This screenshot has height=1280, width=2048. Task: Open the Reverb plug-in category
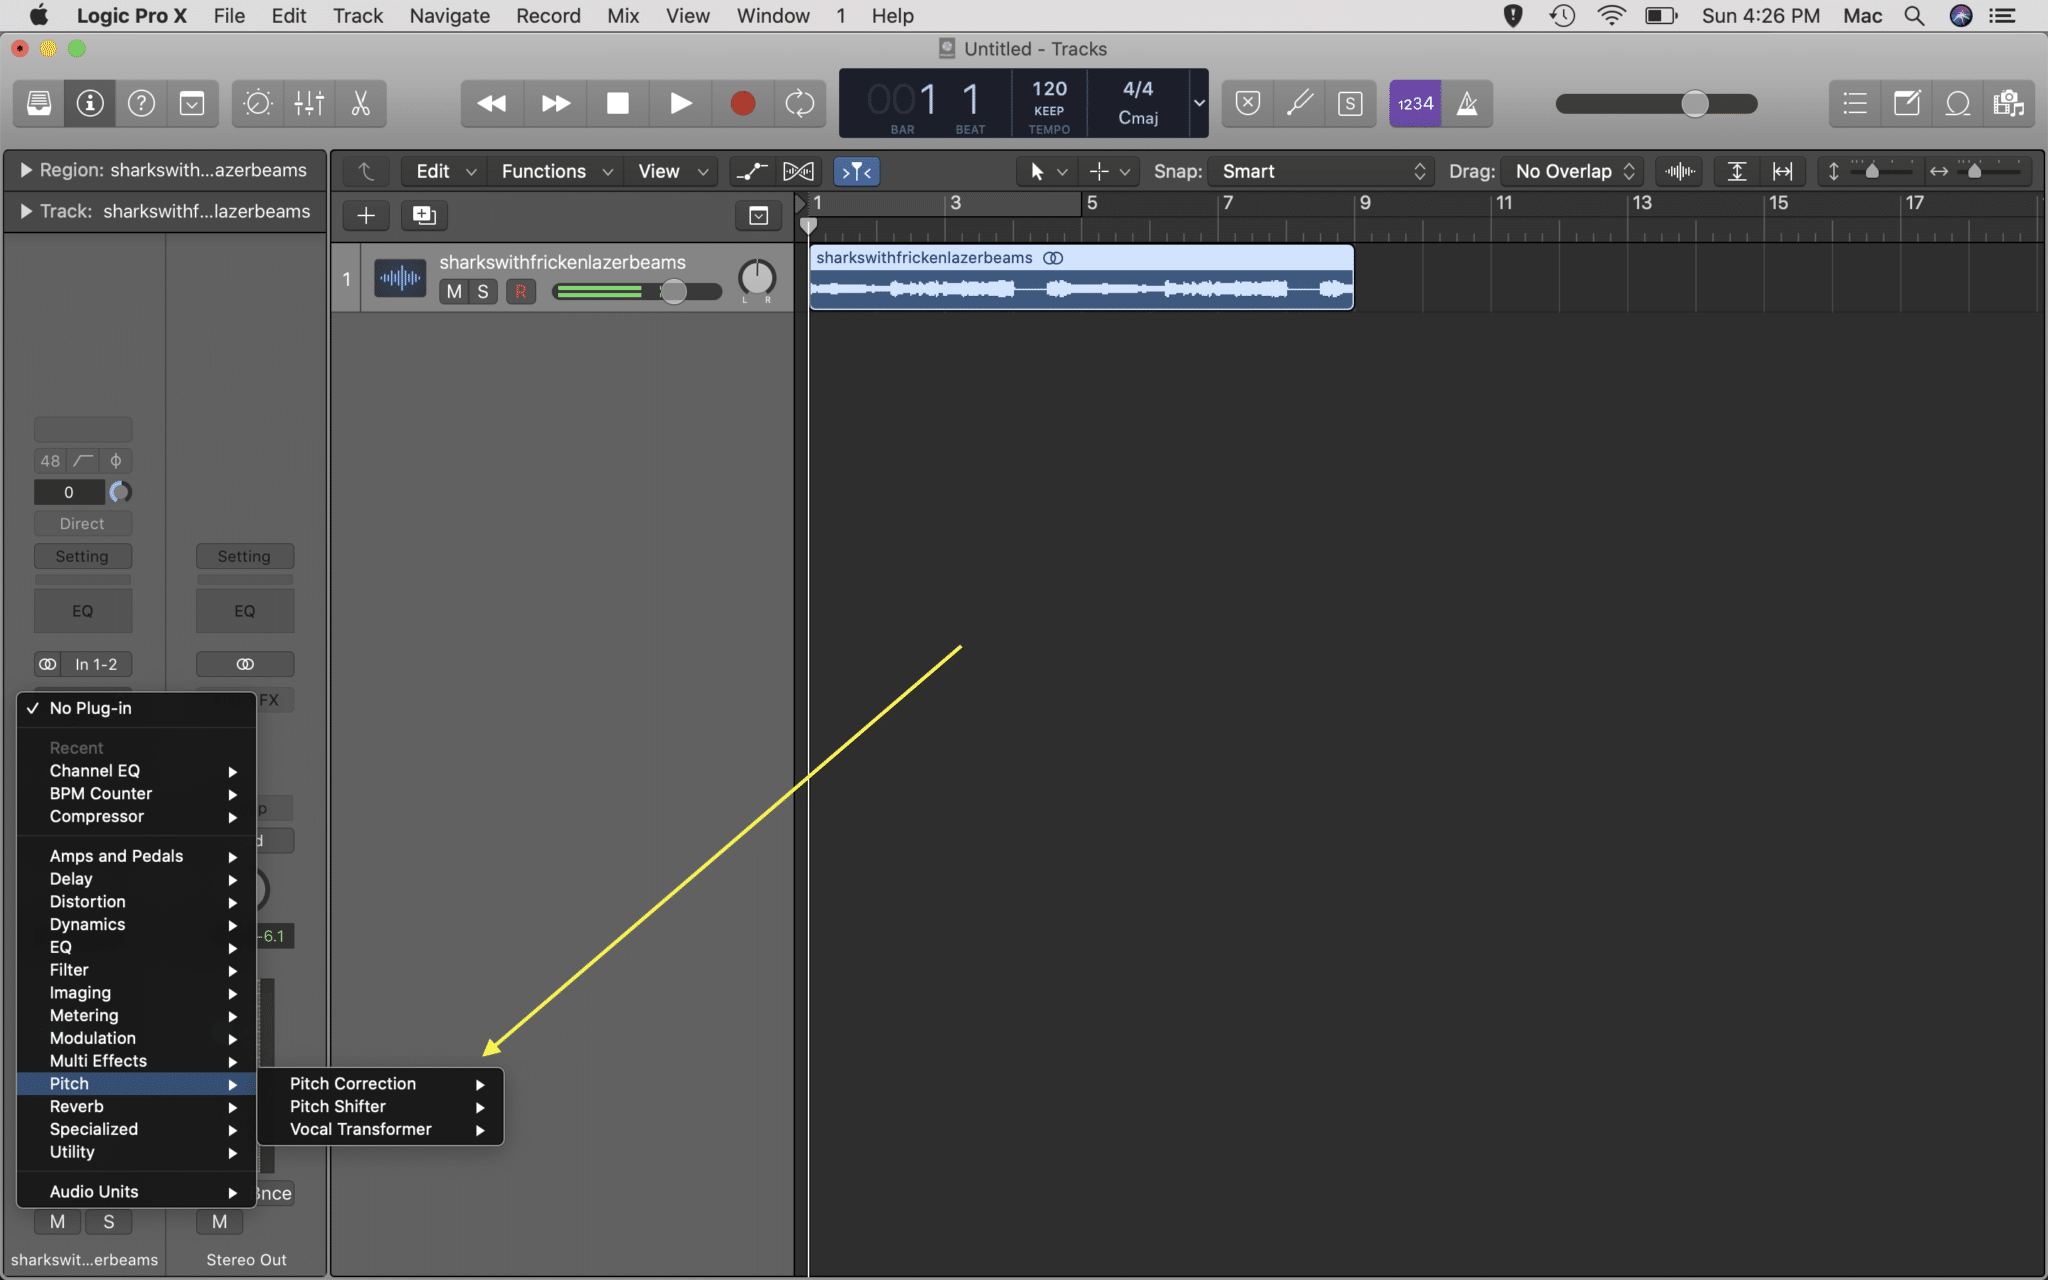click(137, 1106)
